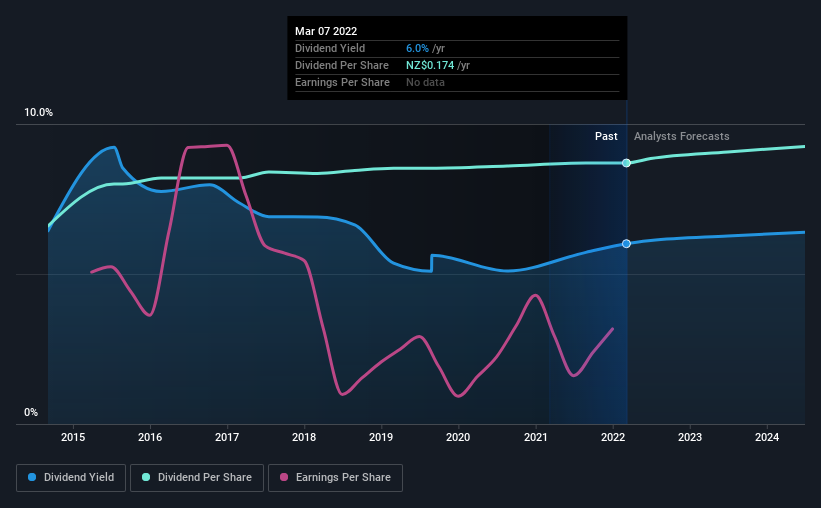Click the 2022 x-axis label

[x=613, y=437]
